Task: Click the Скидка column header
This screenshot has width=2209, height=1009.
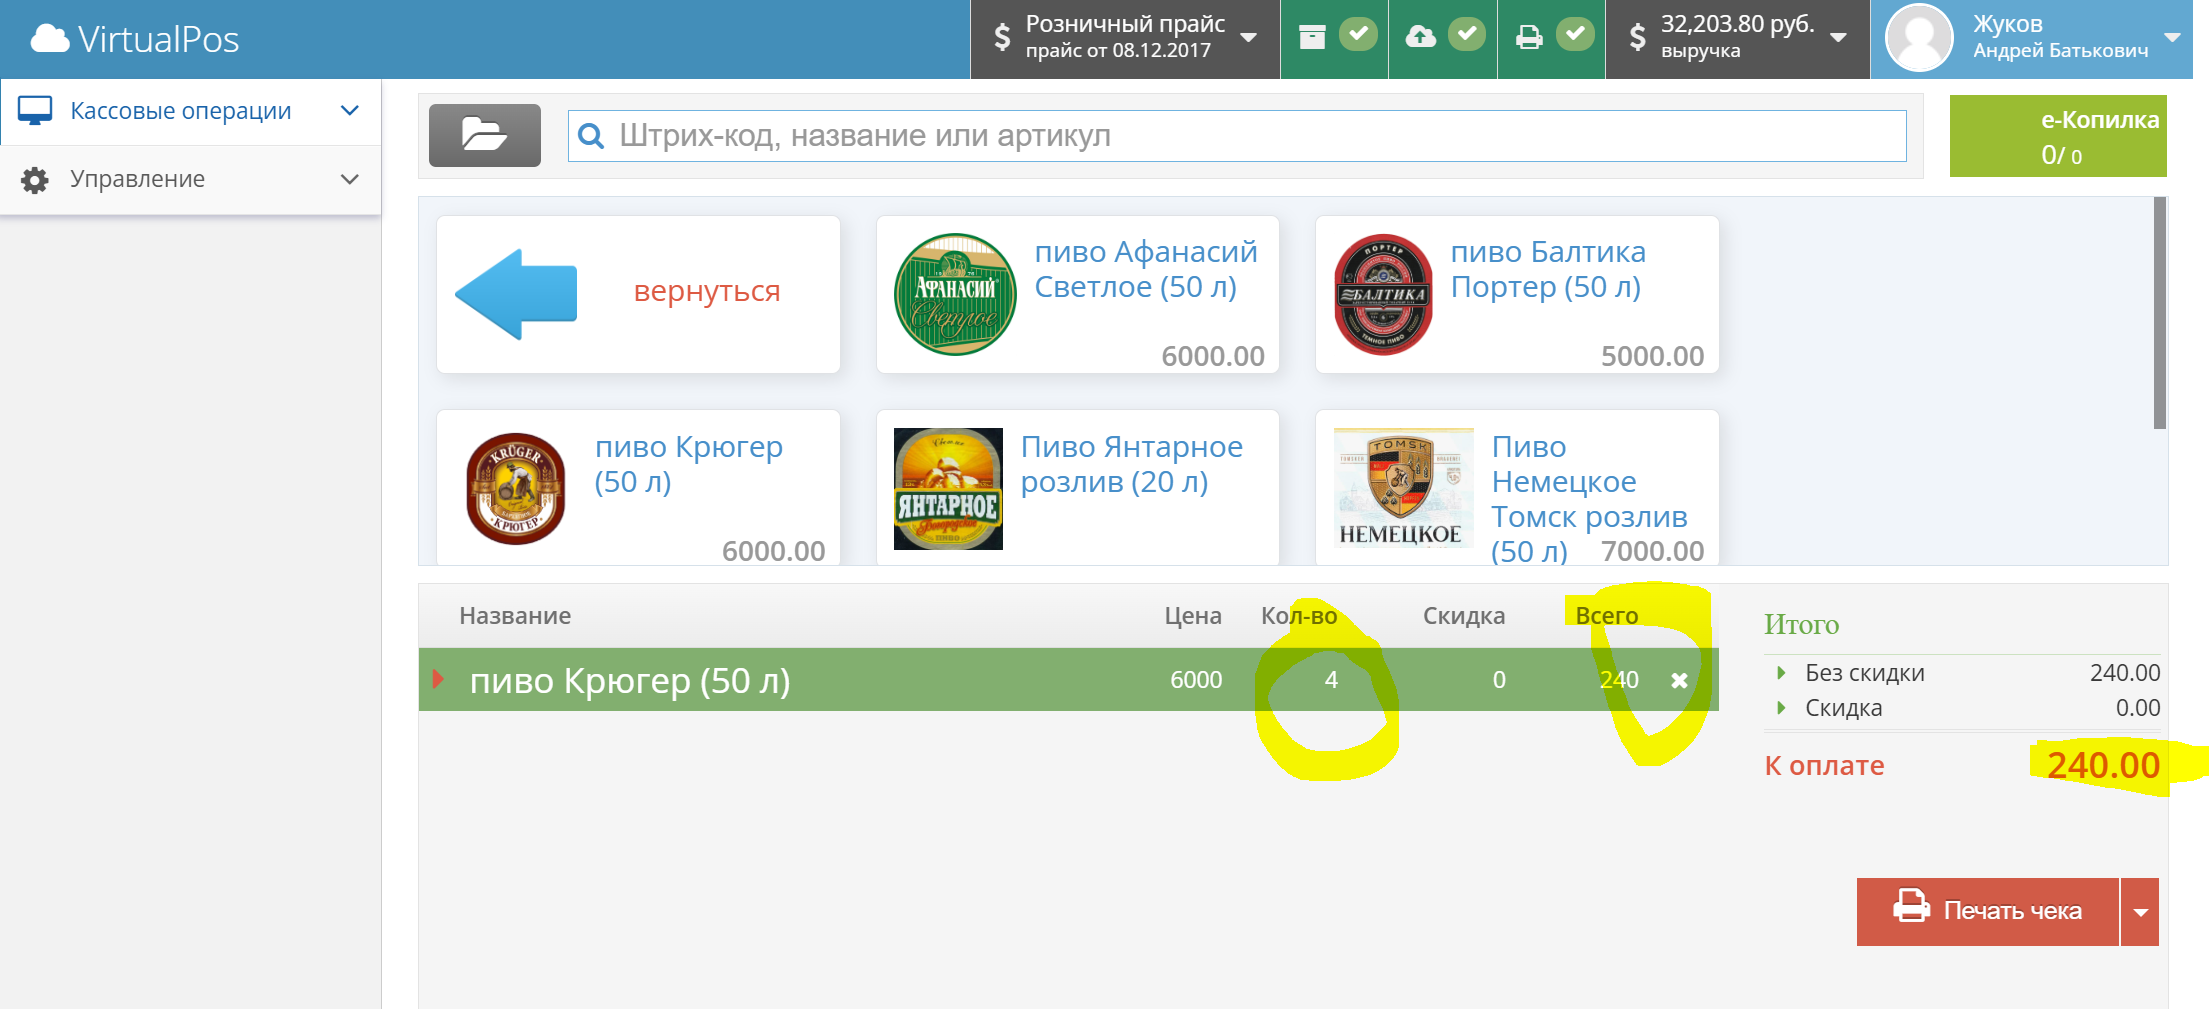Action: [1464, 616]
